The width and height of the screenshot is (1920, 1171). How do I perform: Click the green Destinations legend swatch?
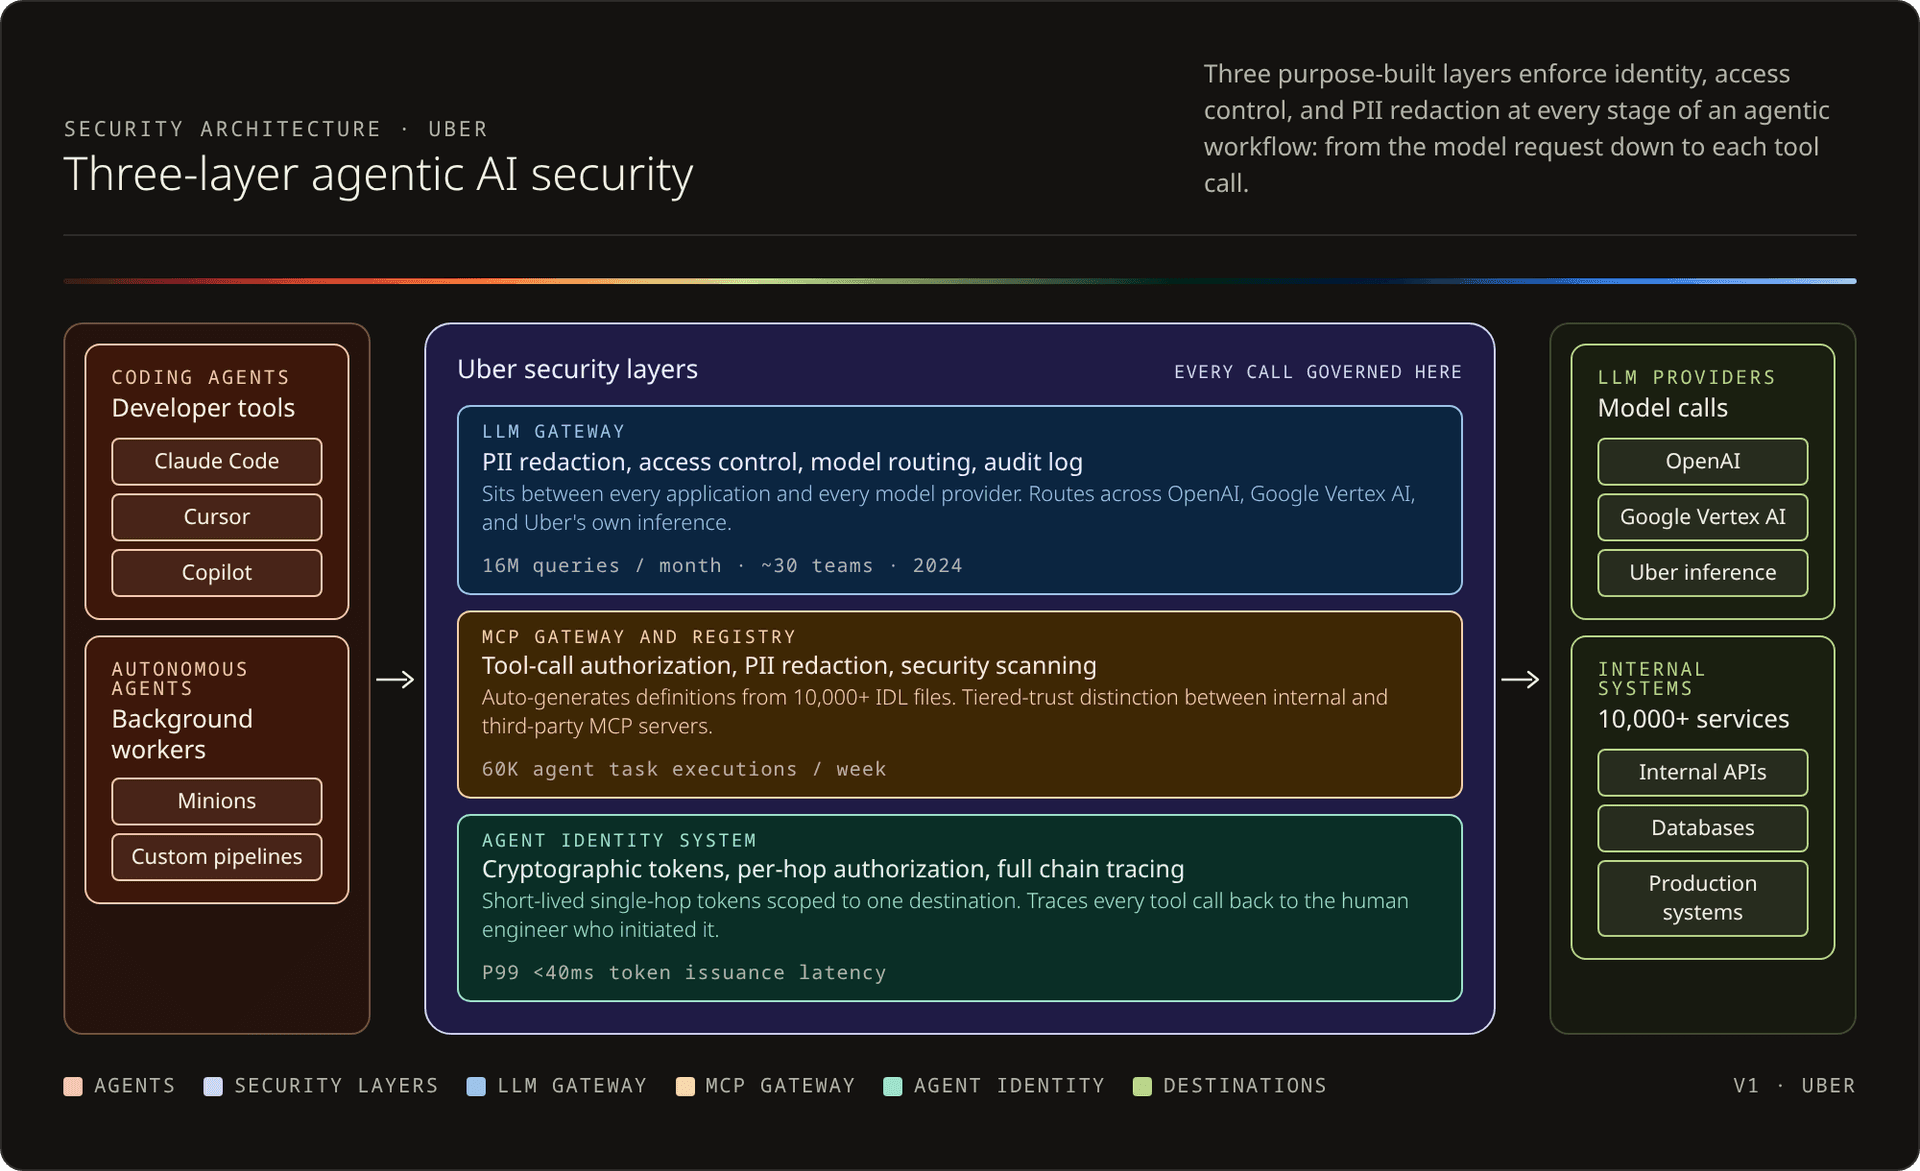1142,1086
